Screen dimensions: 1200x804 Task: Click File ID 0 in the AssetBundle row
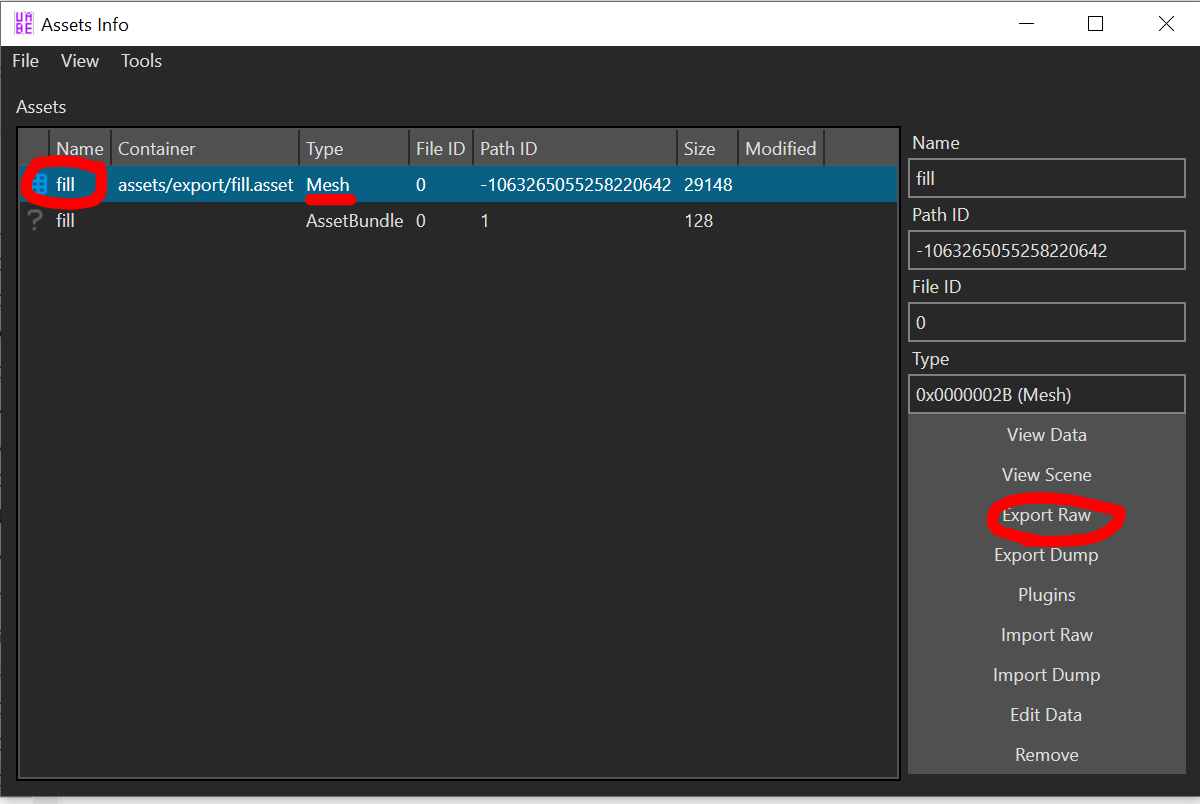click(421, 221)
